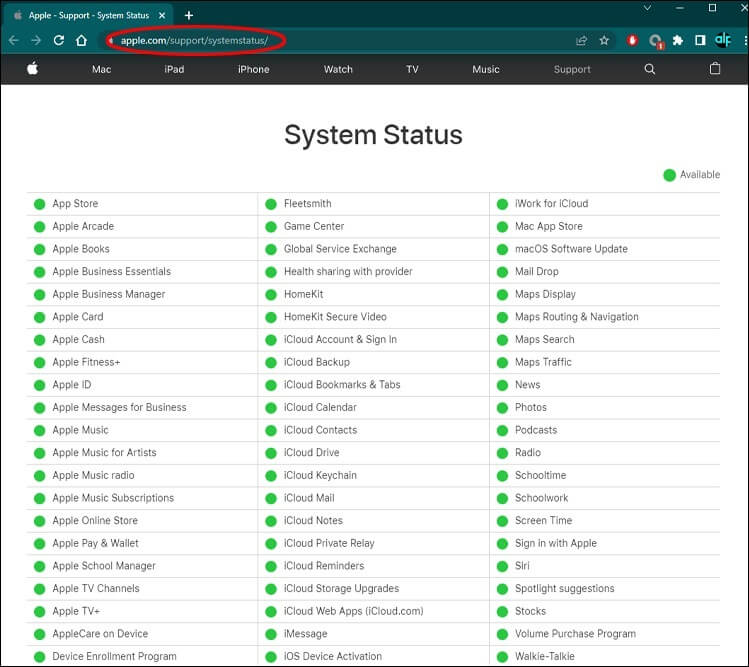Image resolution: width=749 pixels, height=667 pixels.
Task: Click the iCloud Private Relay entry
Action: click(x=329, y=543)
